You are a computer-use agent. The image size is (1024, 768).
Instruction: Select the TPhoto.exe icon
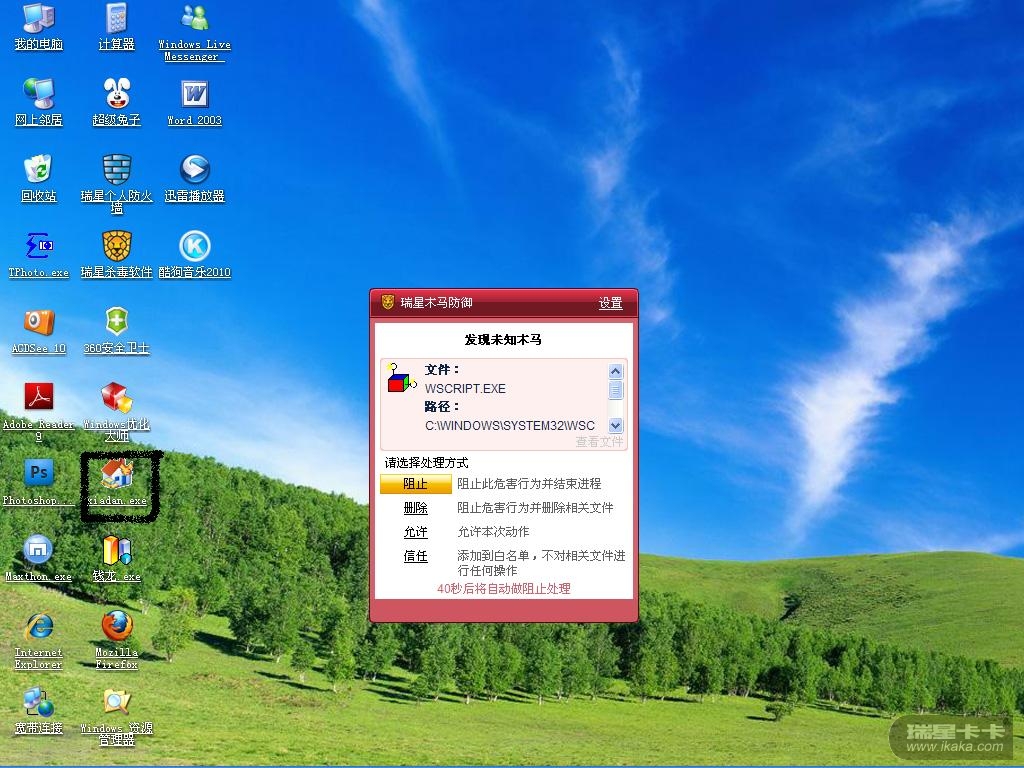coord(39,254)
